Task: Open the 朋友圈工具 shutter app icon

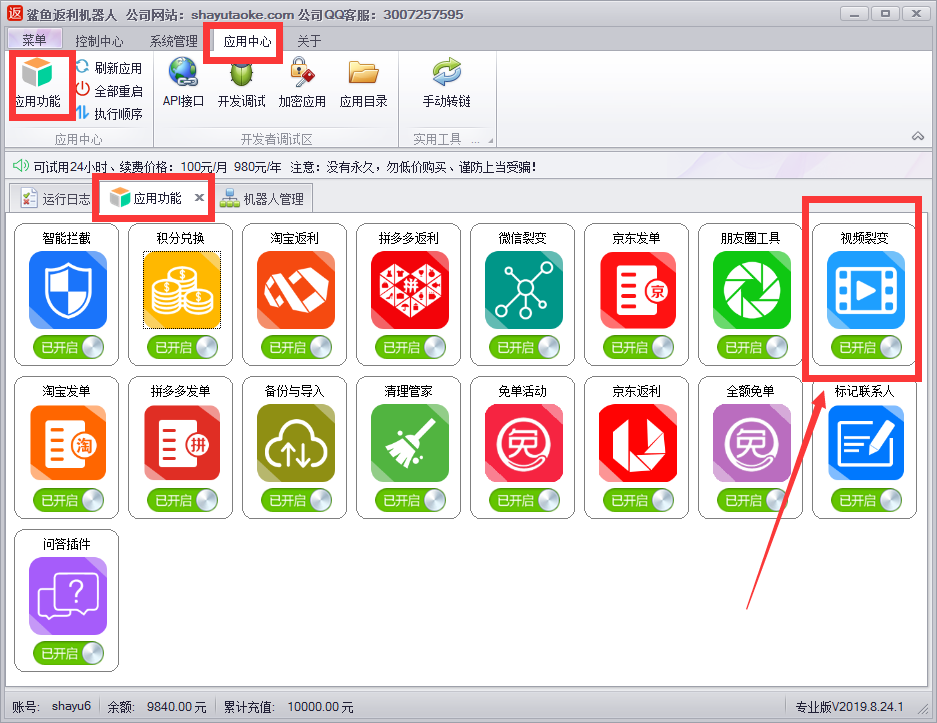Action: click(752, 290)
